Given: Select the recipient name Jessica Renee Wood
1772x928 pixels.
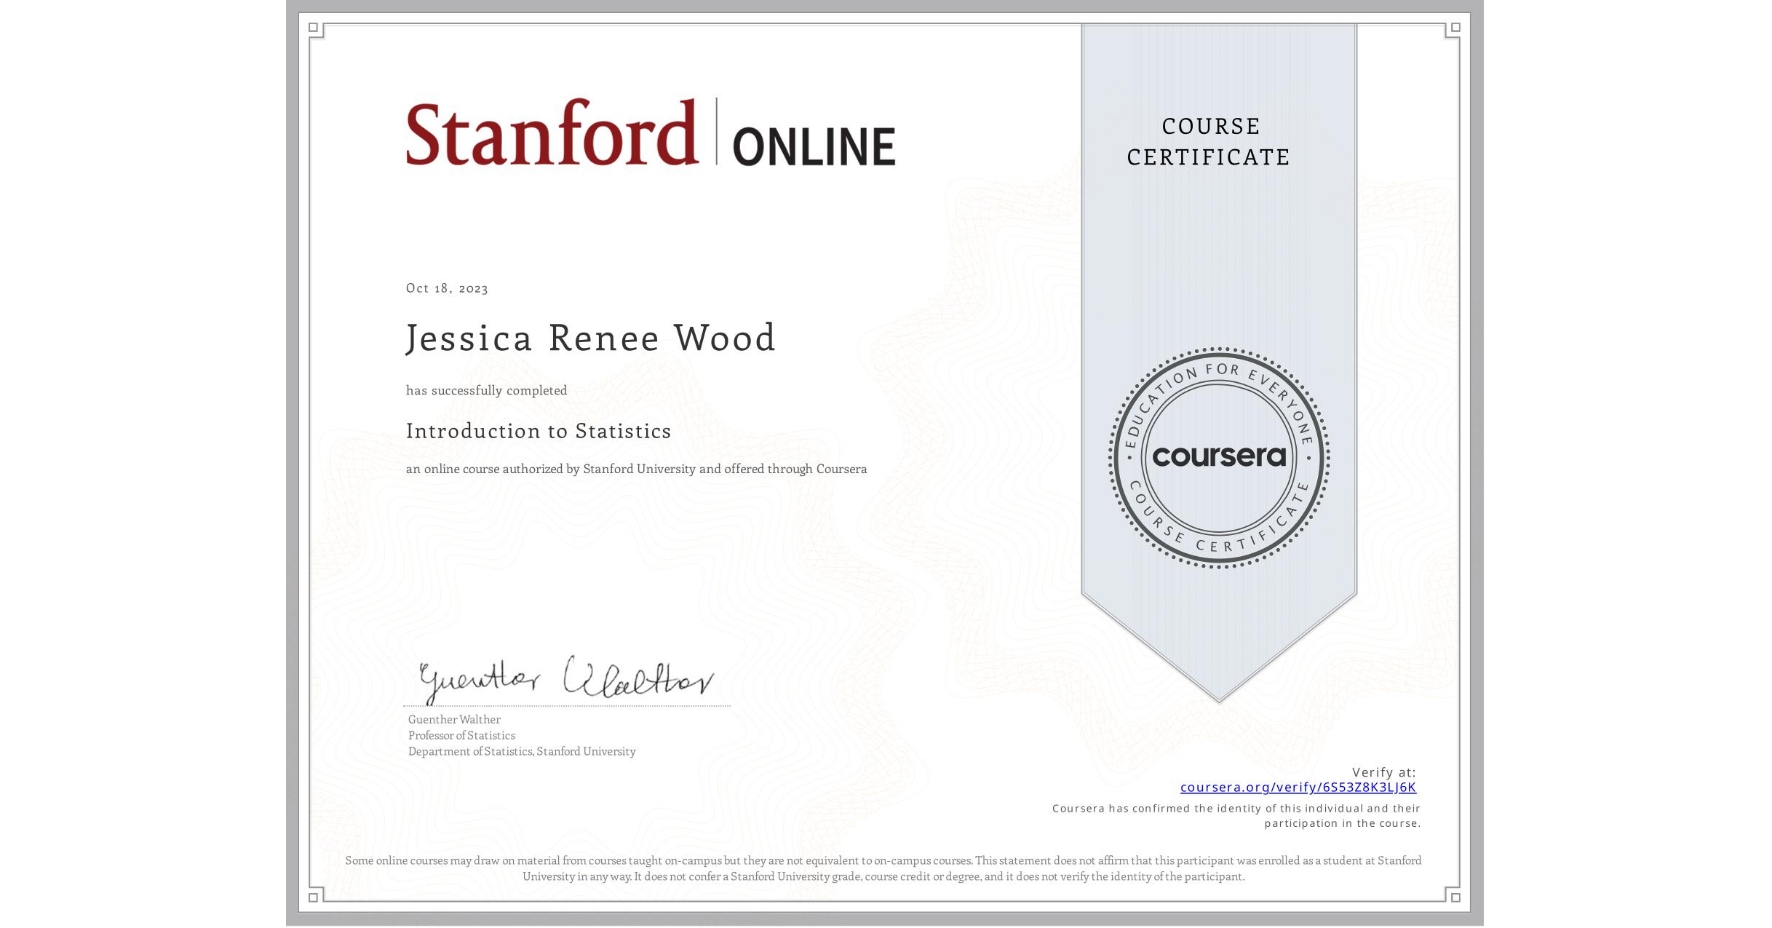Looking at the screenshot, I should pos(591,339).
